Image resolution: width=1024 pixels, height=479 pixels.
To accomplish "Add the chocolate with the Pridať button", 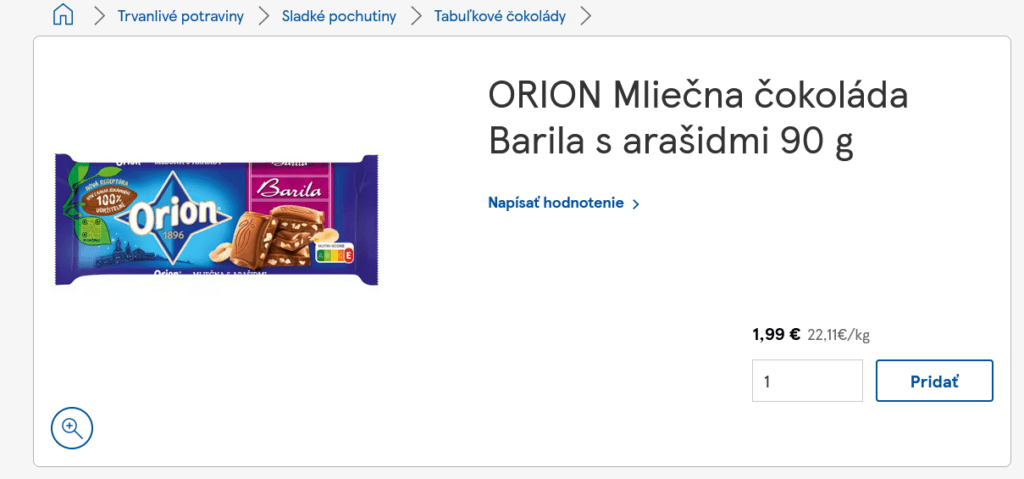I will (935, 380).
